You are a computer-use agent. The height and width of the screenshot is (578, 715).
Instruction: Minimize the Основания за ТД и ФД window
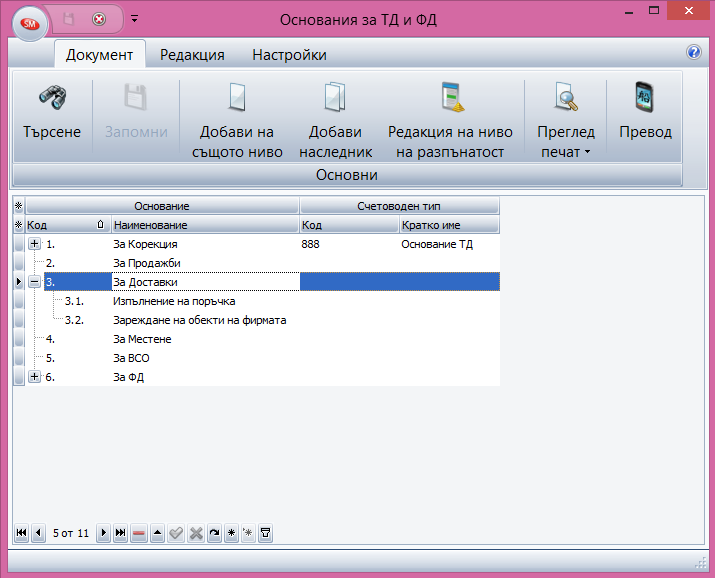629,11
